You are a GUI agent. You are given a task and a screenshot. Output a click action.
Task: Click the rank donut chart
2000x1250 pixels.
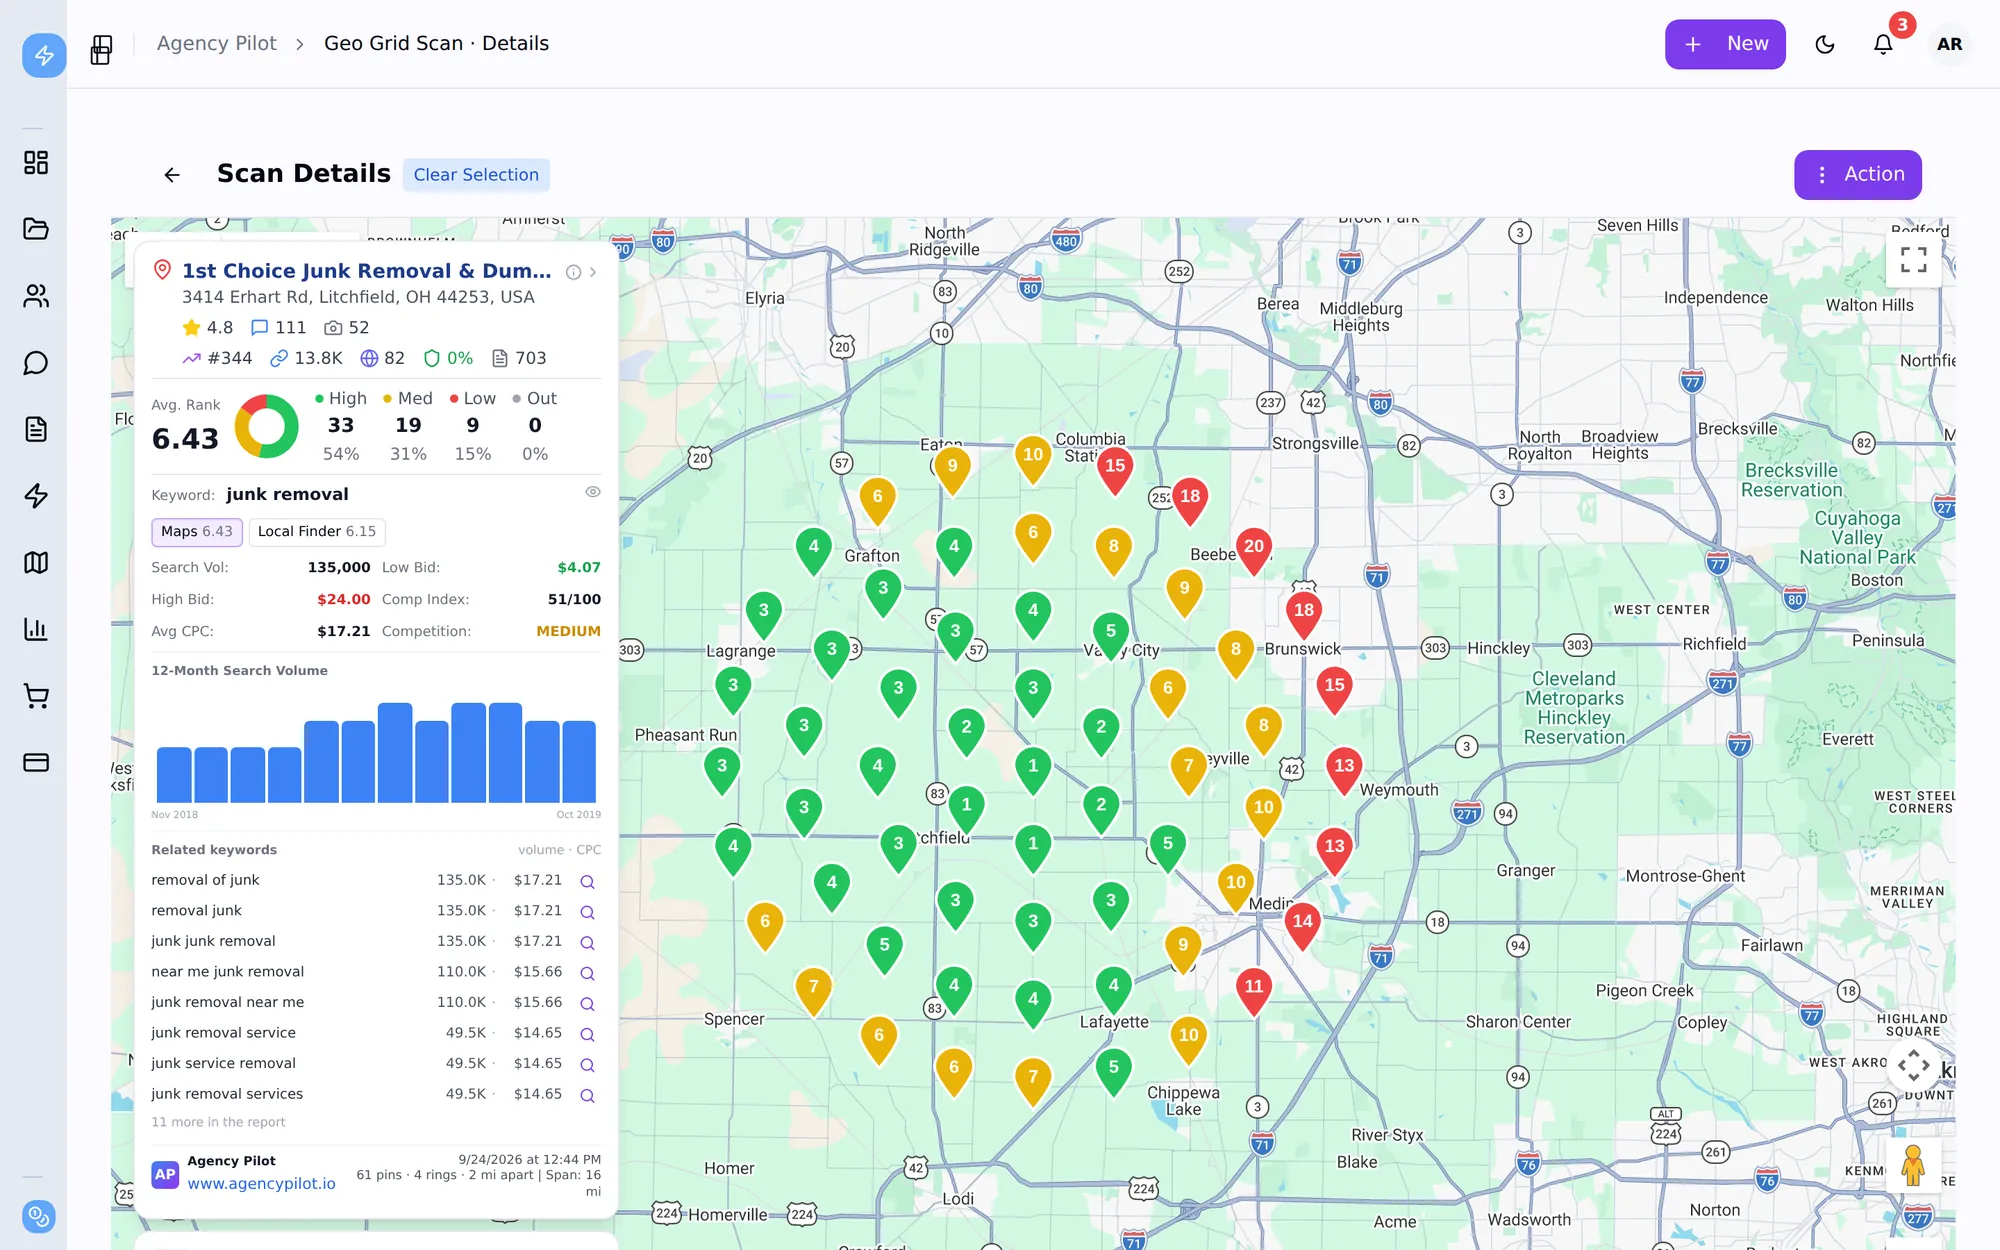pos(267,426)
